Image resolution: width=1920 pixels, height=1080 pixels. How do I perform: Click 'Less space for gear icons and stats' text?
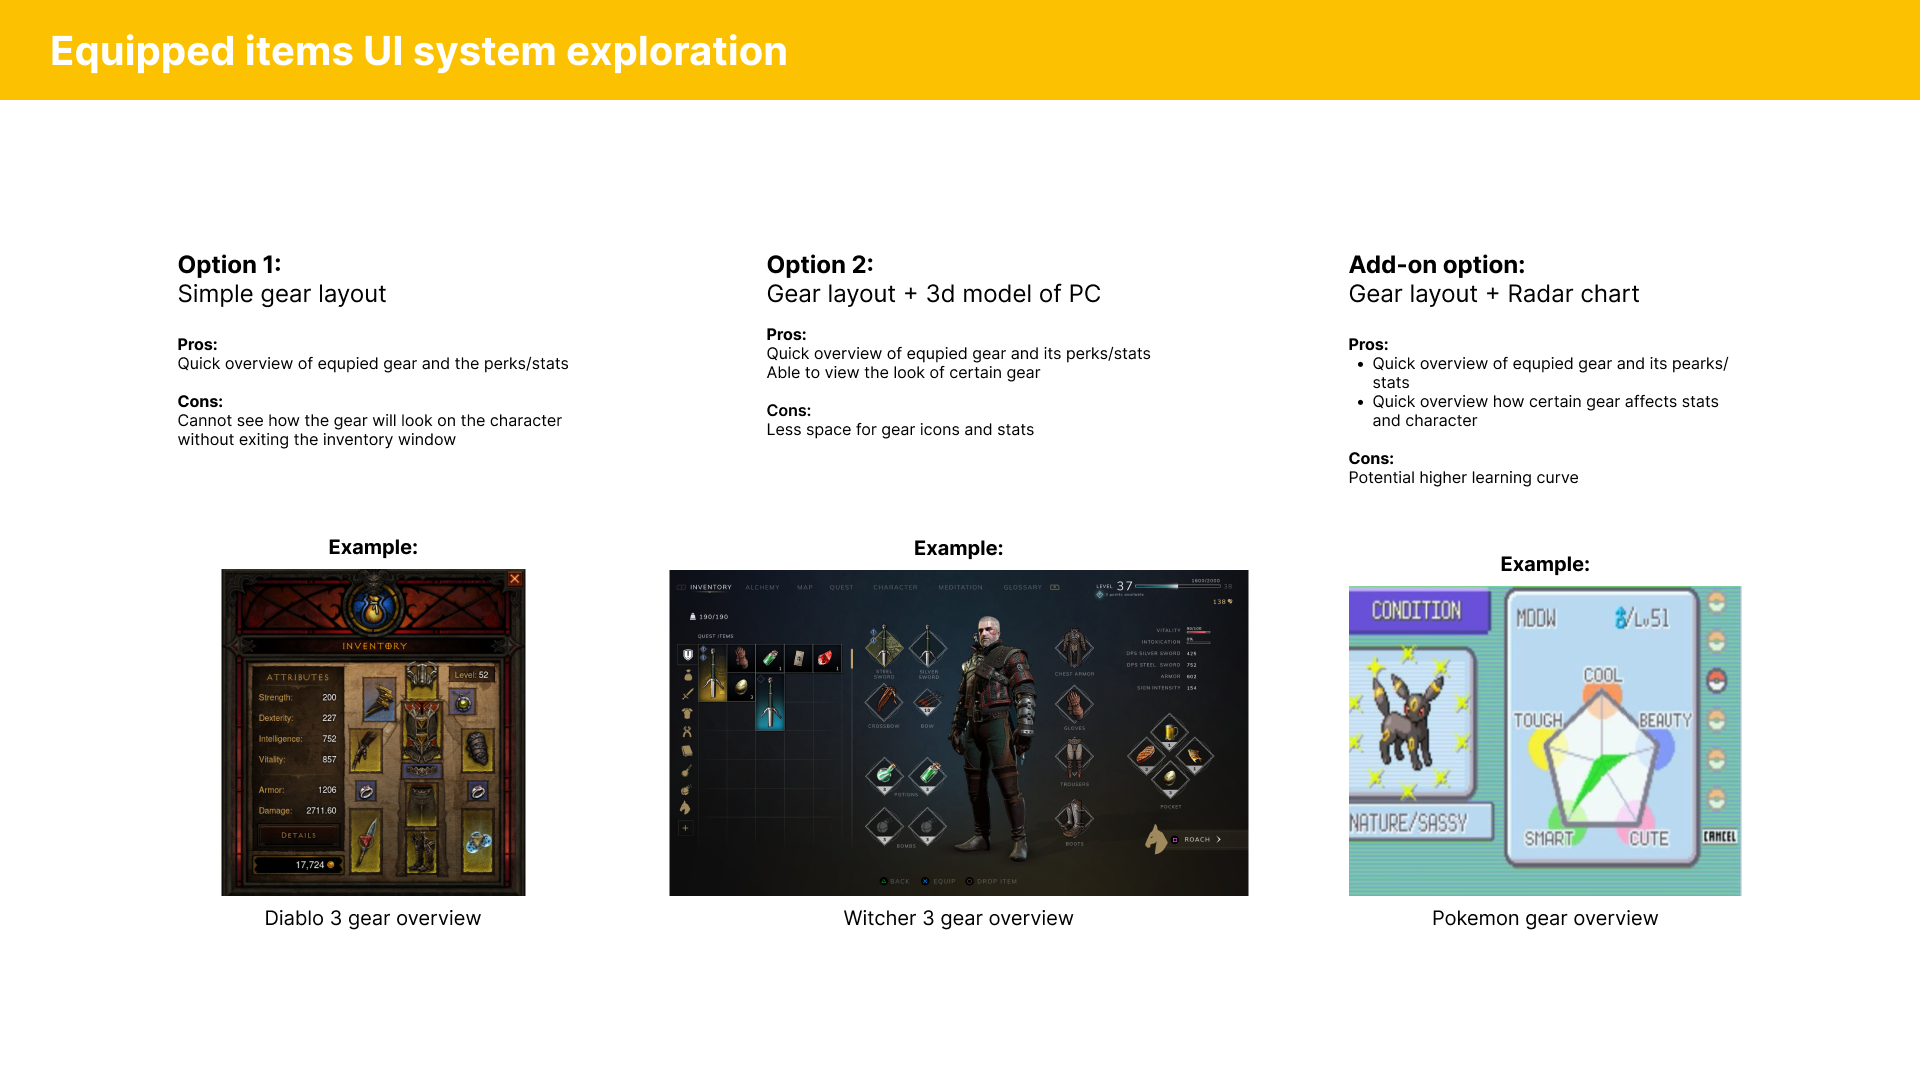[900, 430]
